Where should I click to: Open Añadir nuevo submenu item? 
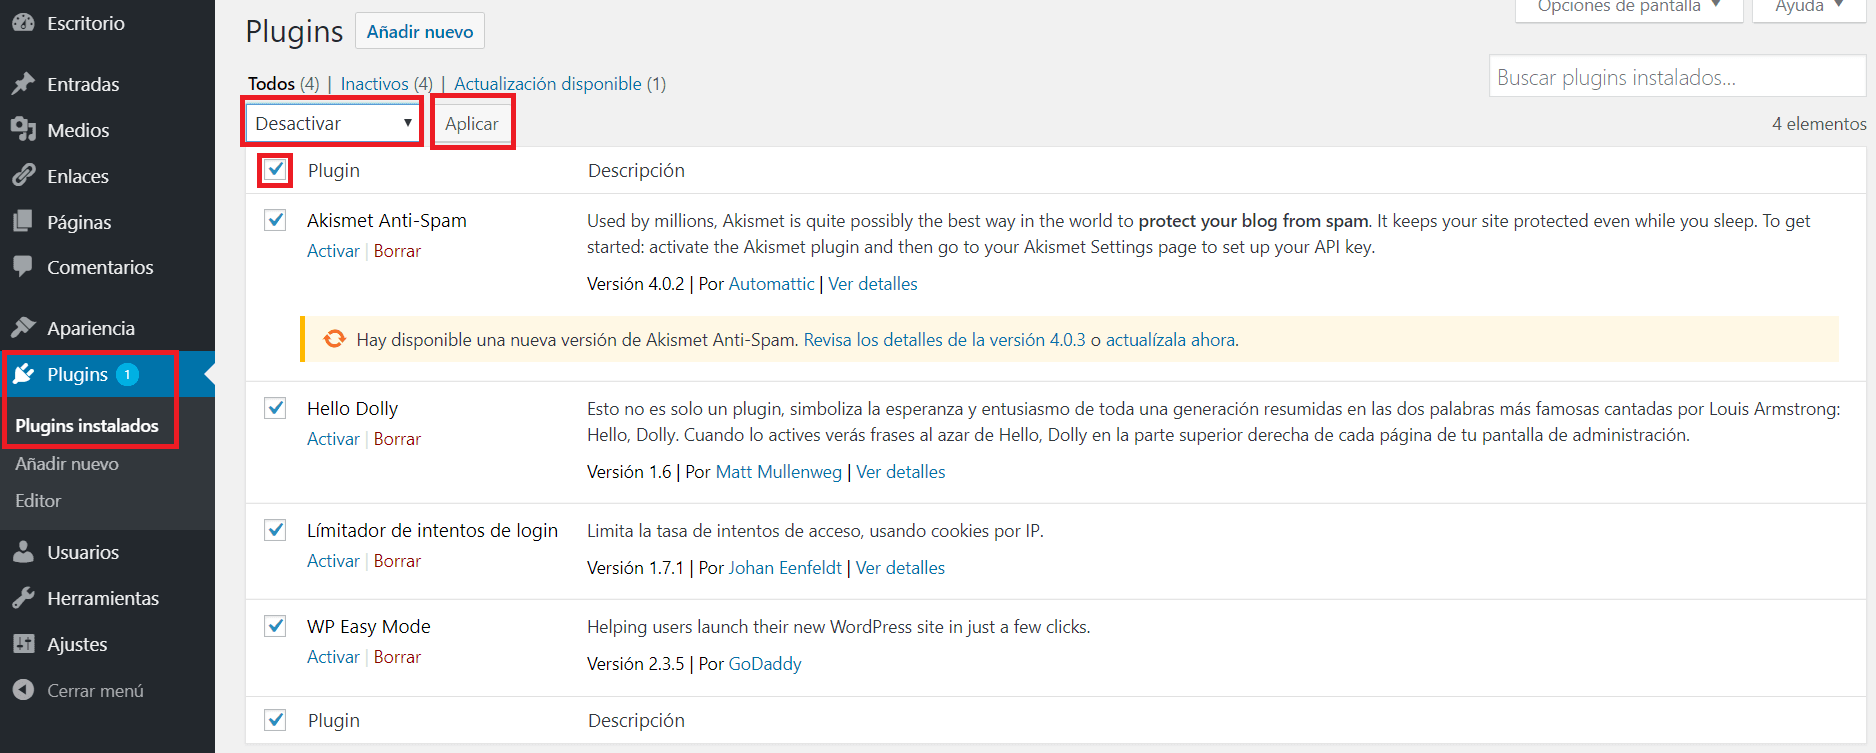click(x=67, y=464)
